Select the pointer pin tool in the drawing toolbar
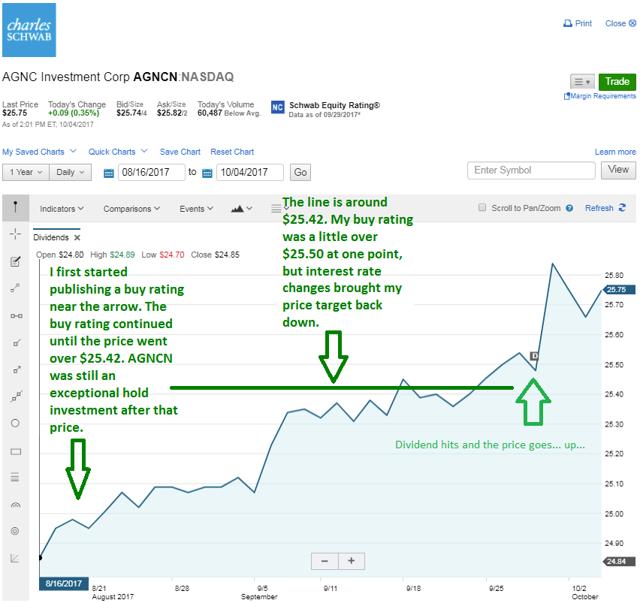Image resolution: width=640 pixels, height=603 pixels. (15, 207)
